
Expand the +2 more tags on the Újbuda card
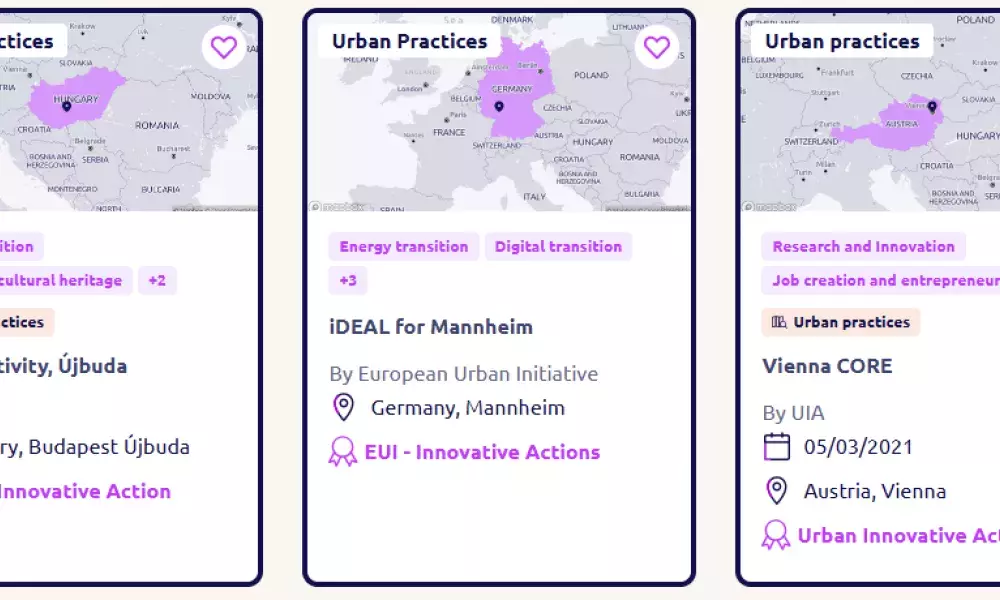[x=157, y=281]
